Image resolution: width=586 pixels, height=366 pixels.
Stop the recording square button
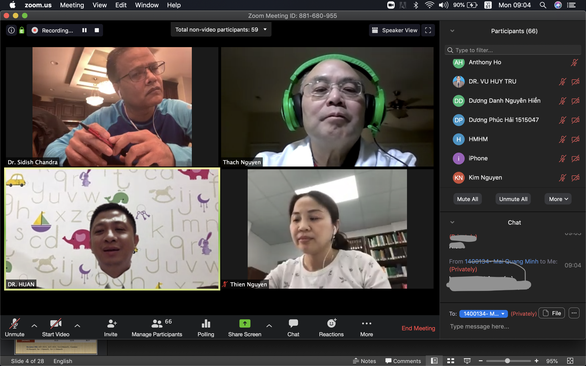[97, 30]
